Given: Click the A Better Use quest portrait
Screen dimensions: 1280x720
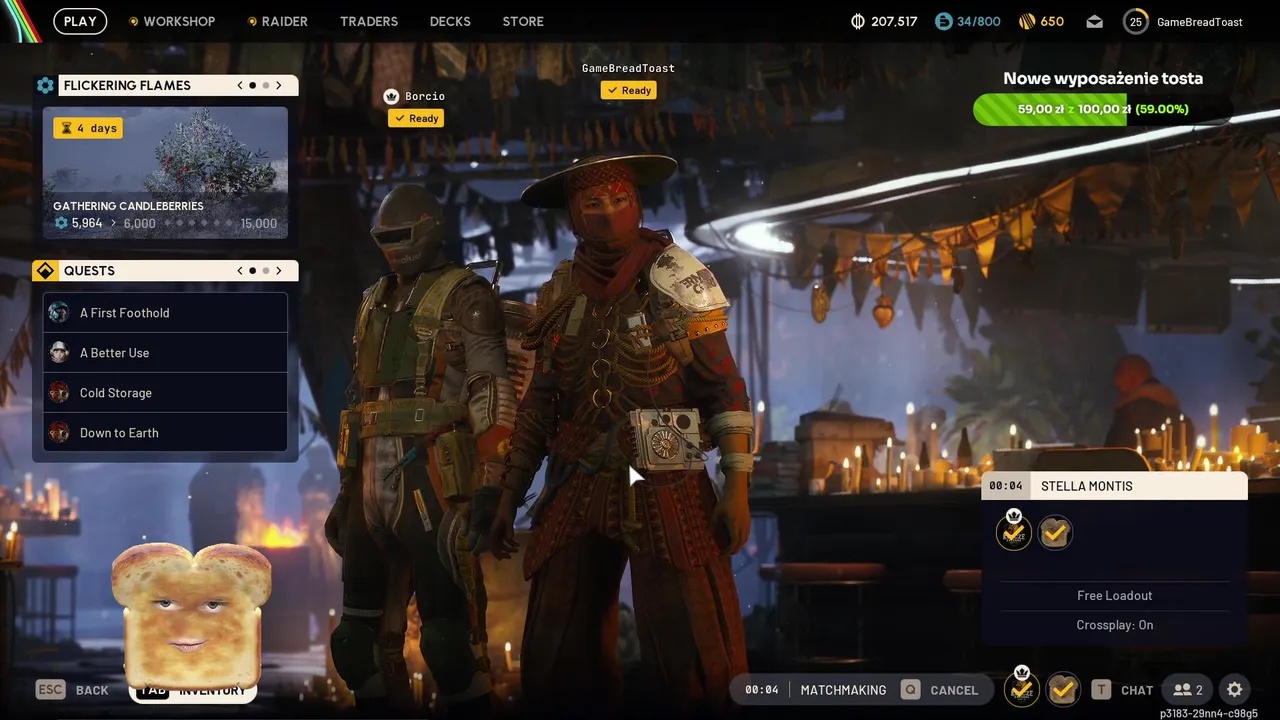Looking at the screenshot, I should [x=59, y=353].
